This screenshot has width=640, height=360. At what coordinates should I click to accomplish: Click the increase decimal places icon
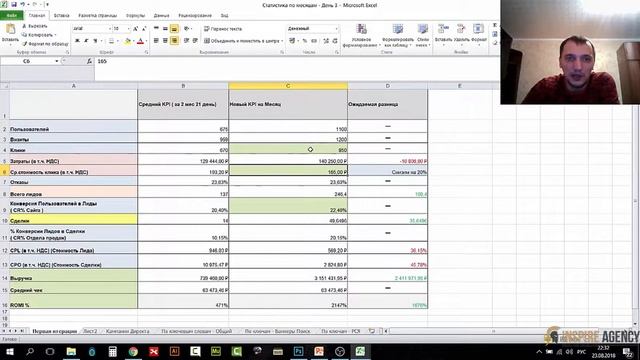tap(326, 41)
